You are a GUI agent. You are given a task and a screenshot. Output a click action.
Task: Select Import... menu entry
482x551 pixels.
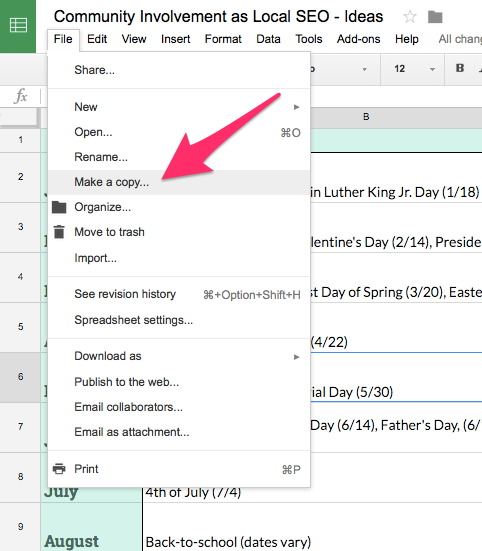(179, 258)
